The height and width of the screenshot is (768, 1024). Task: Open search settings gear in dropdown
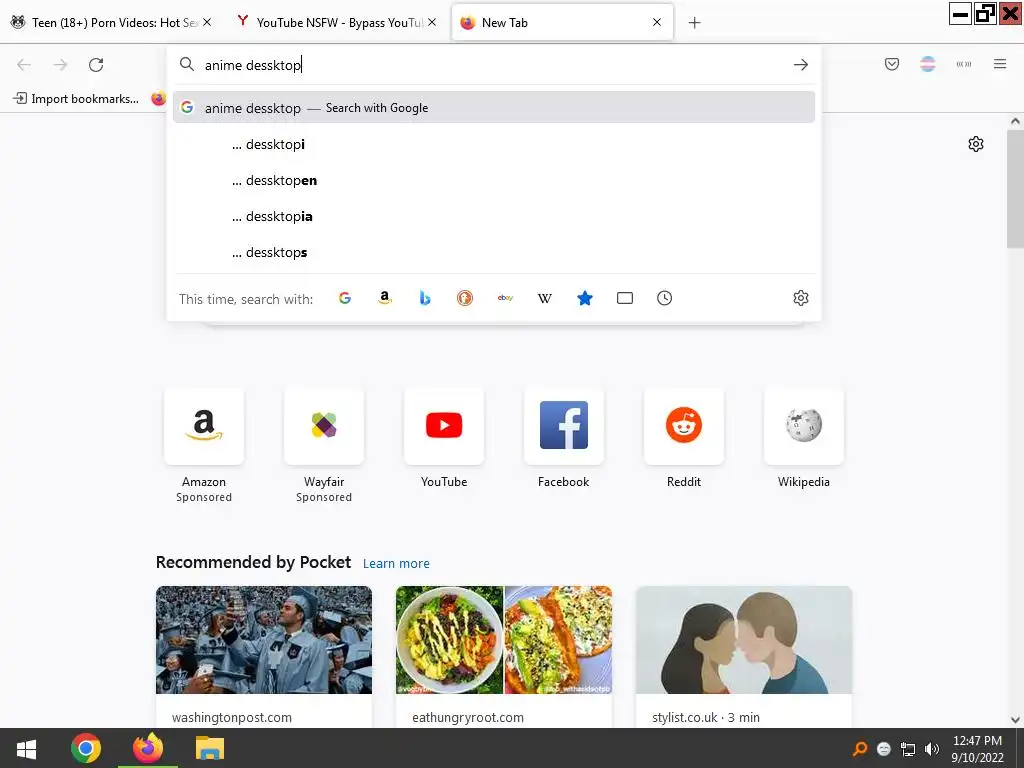801,298
